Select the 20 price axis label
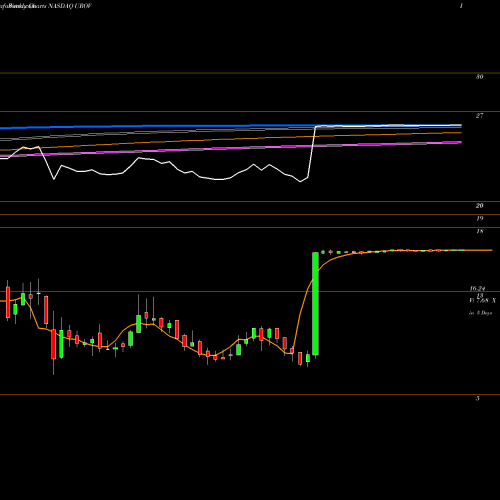This screenshot has width=500, height=500. (x=479, y=206)
